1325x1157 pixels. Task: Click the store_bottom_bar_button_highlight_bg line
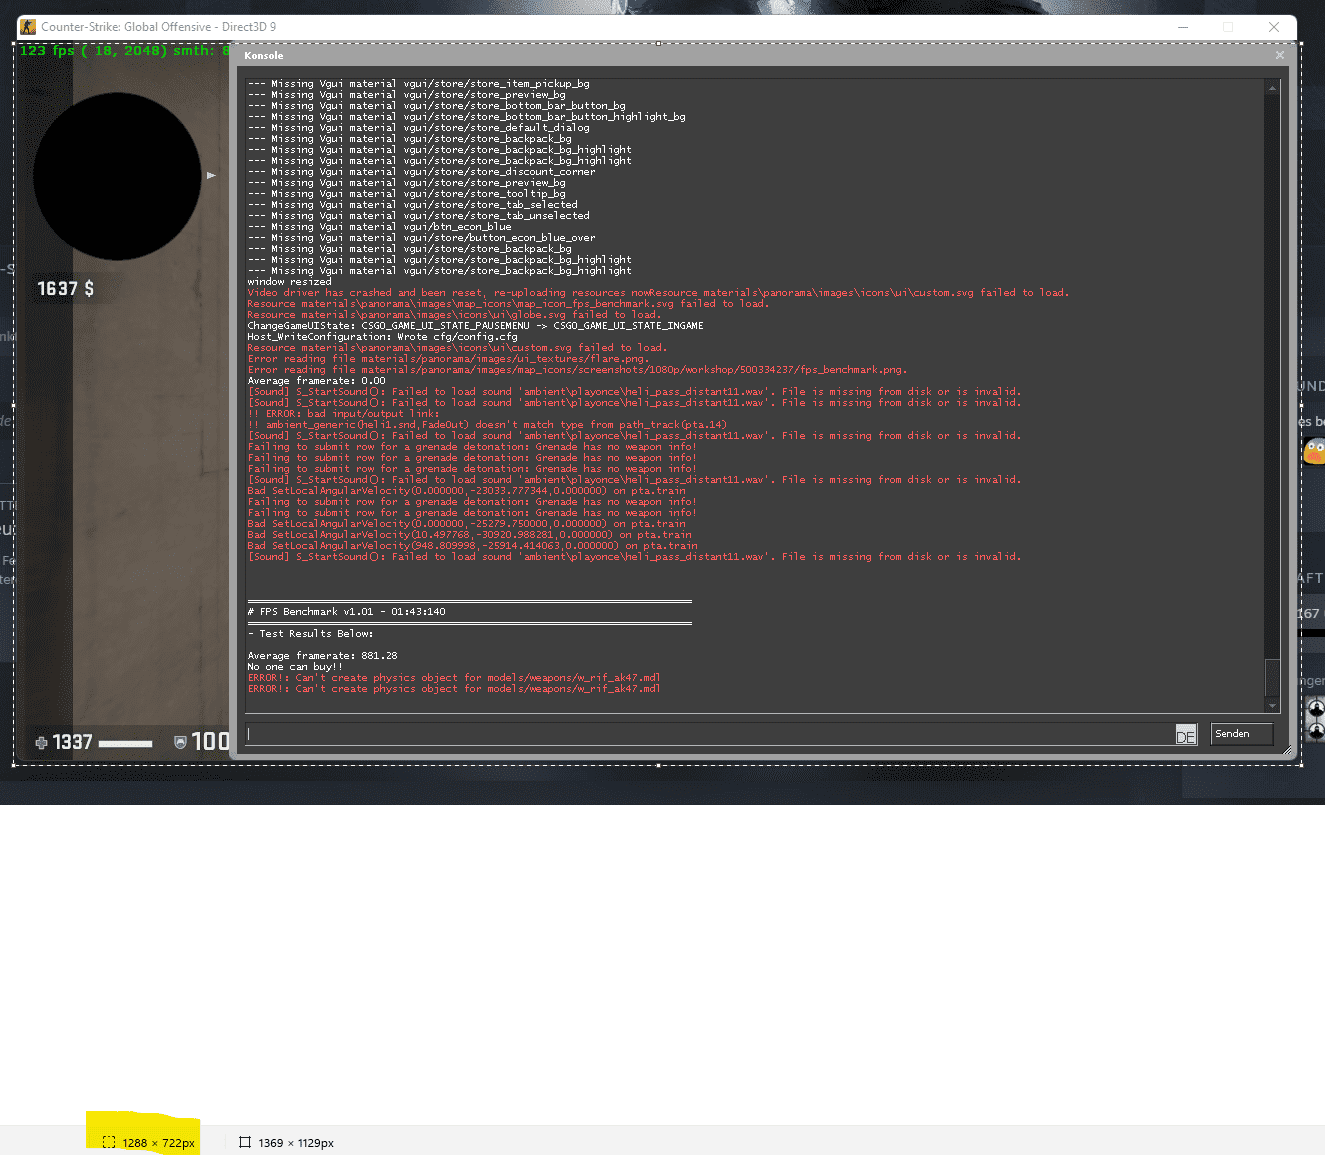pyautogui.click(x=467, y=117)
